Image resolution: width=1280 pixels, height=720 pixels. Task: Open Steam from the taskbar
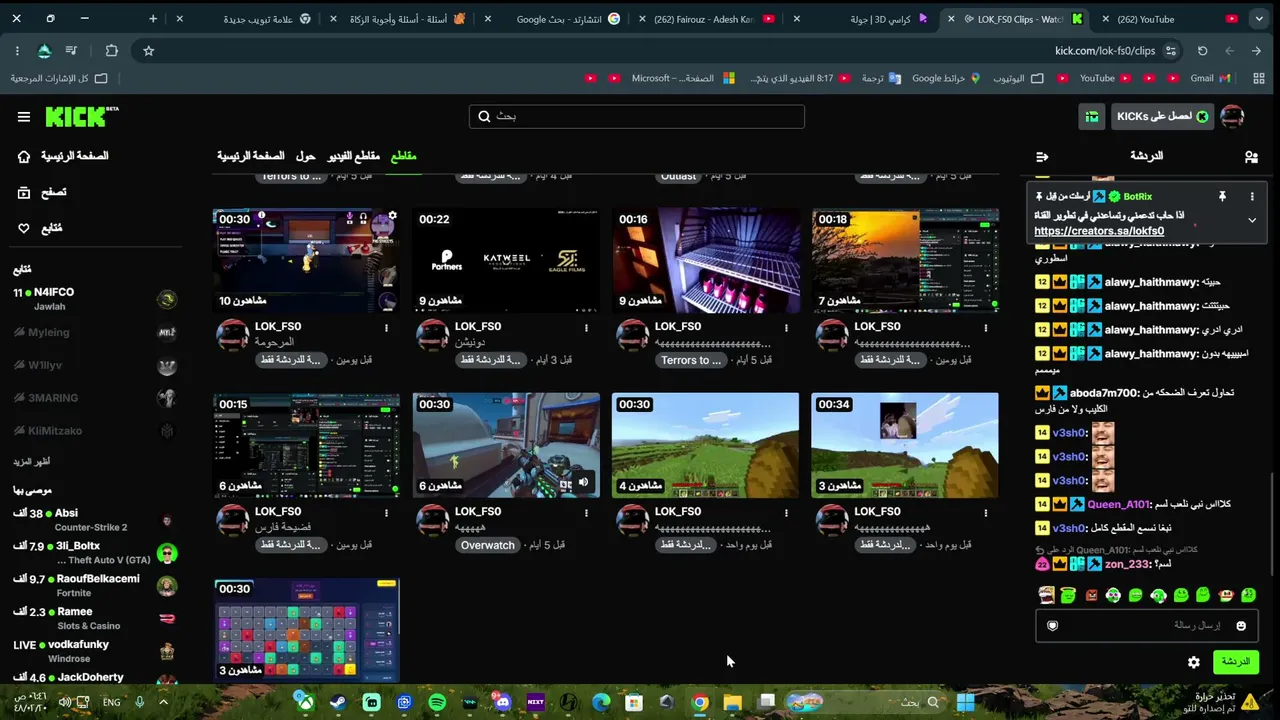tap(338, 702)
